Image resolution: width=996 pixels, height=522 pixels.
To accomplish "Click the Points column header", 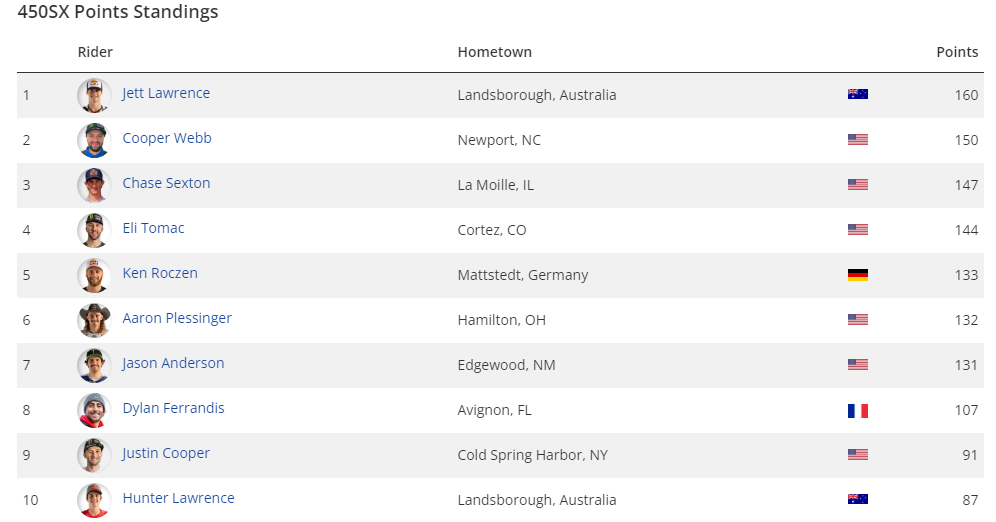I will pyautogui.click(x=957, y=52).
